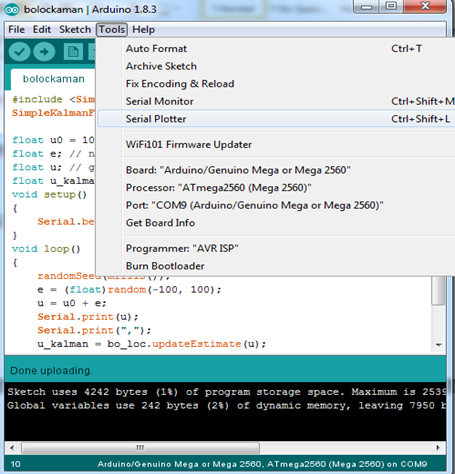Expand the Programmer AVR ISP submenu

[276, 248]
